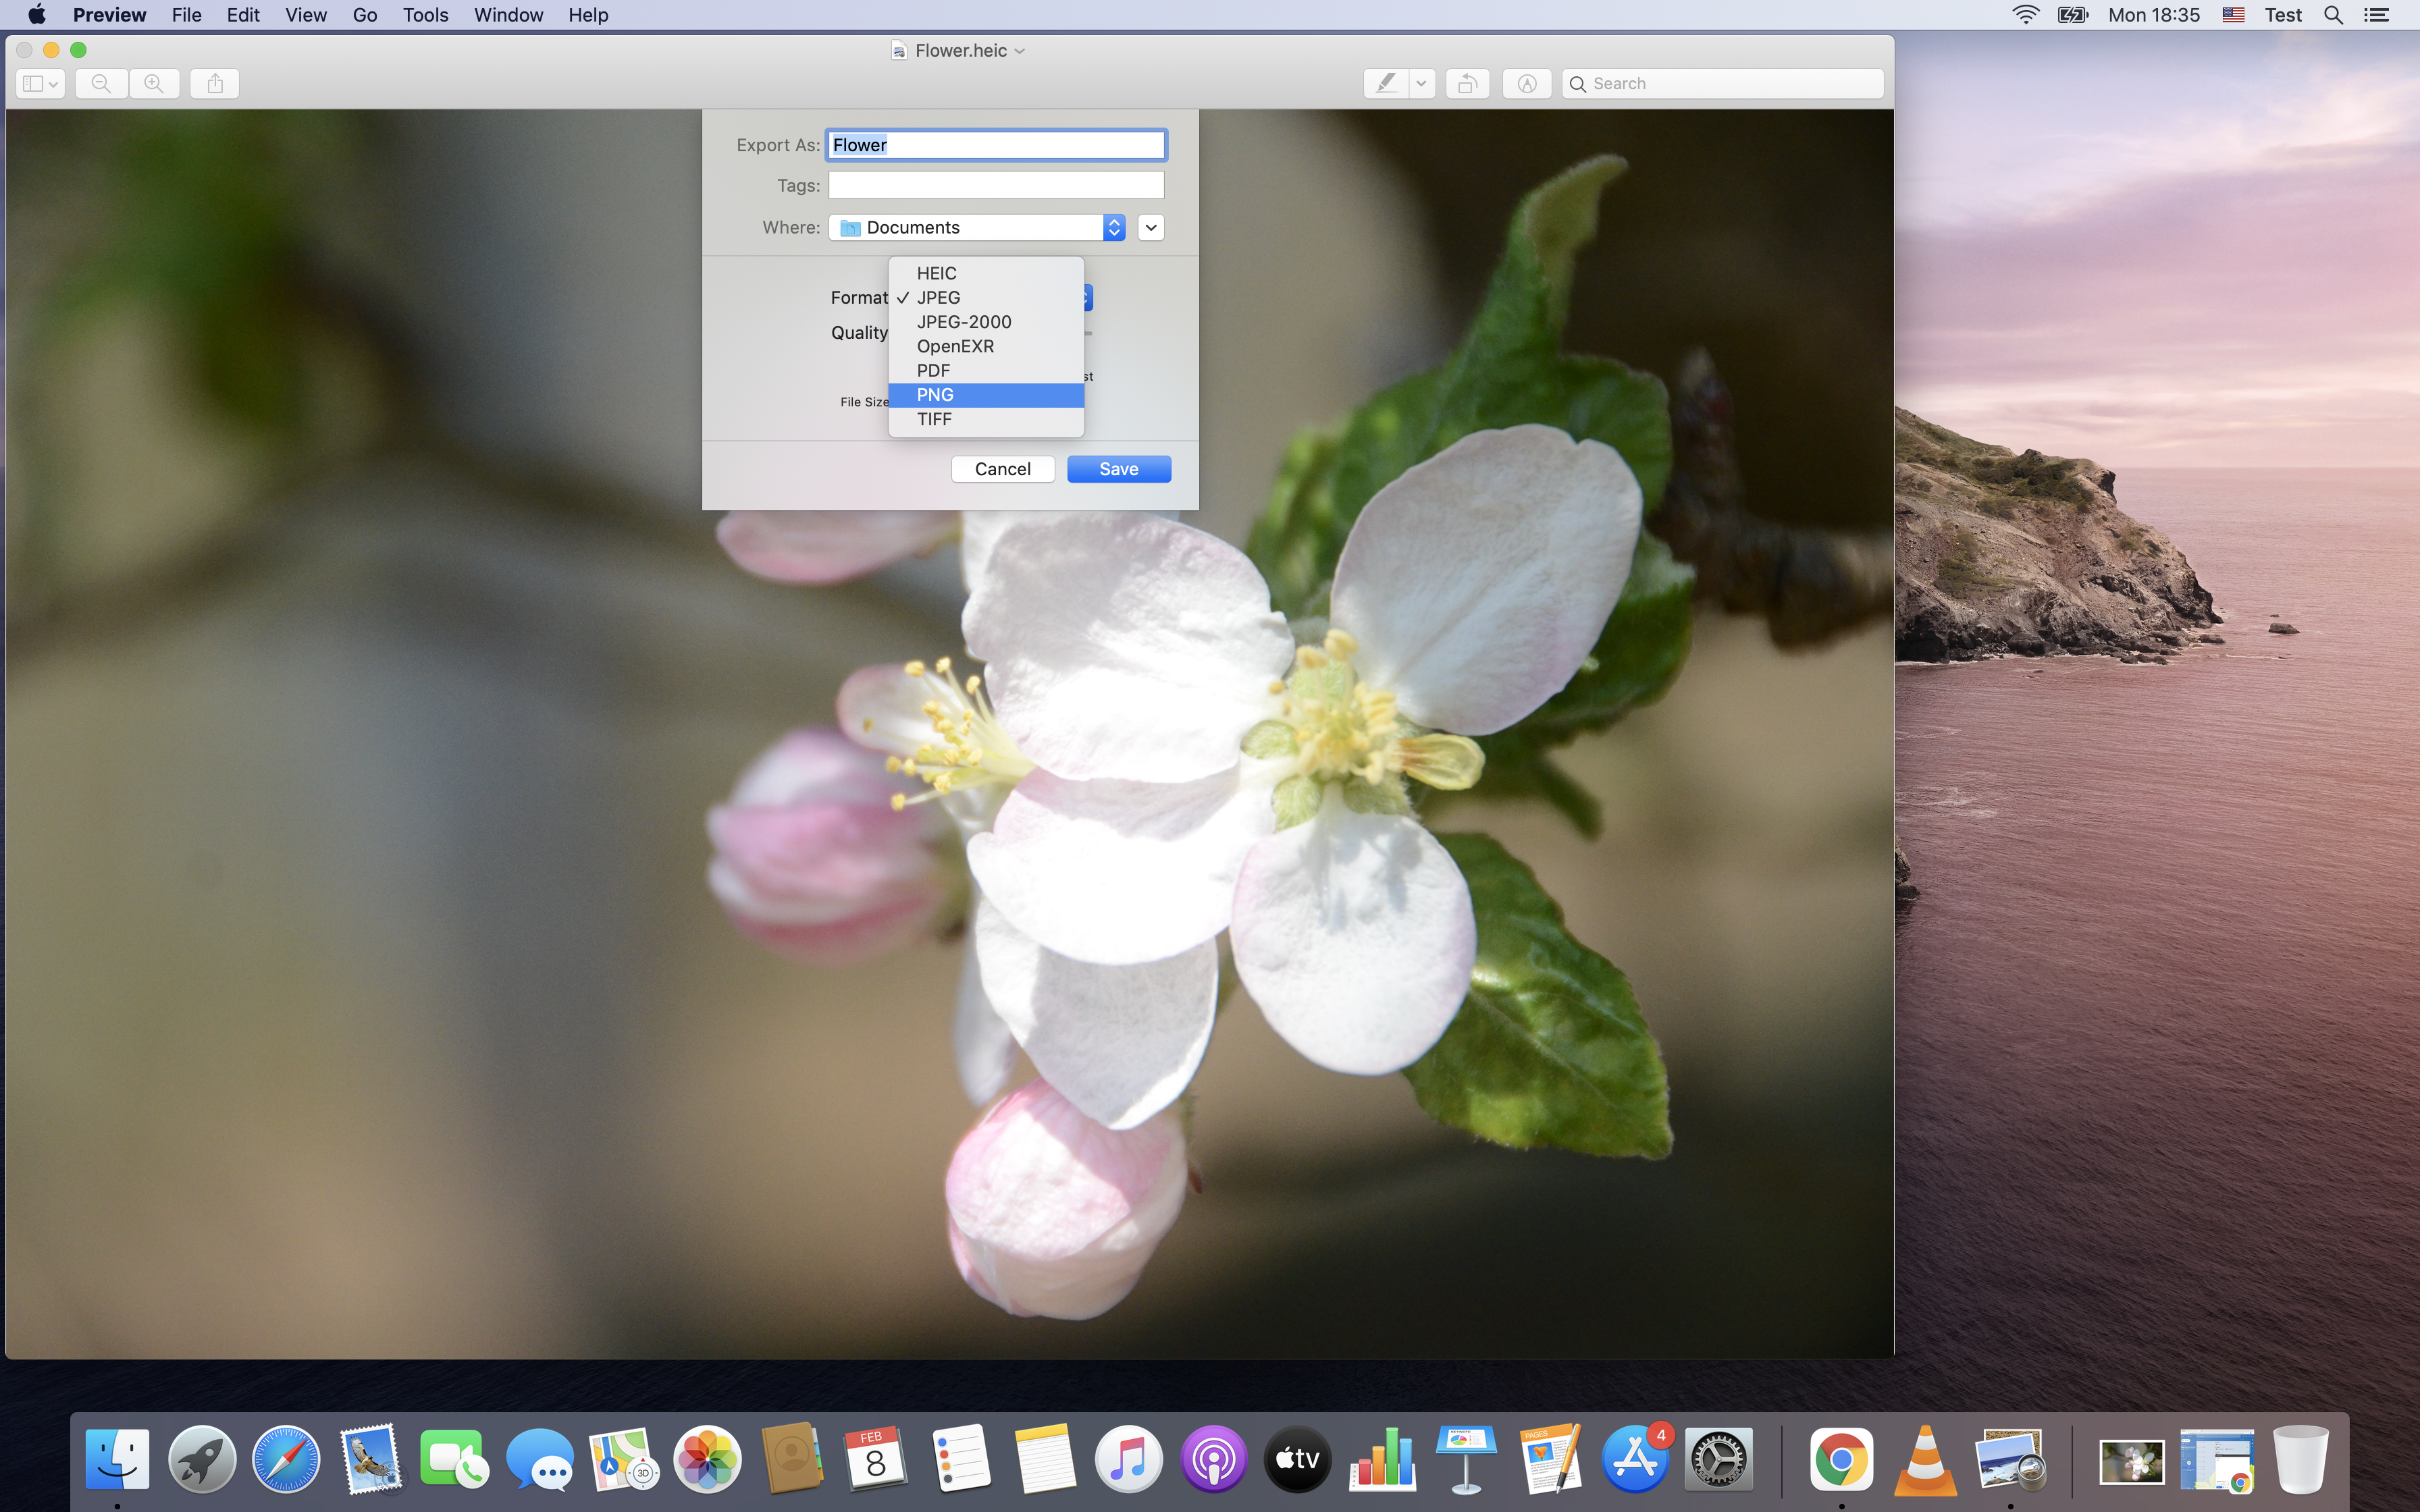This screenshot has height=1512, width=2420.
Task: Click into the Tags field
Action: pyautogui.click(x=996, y=185)
